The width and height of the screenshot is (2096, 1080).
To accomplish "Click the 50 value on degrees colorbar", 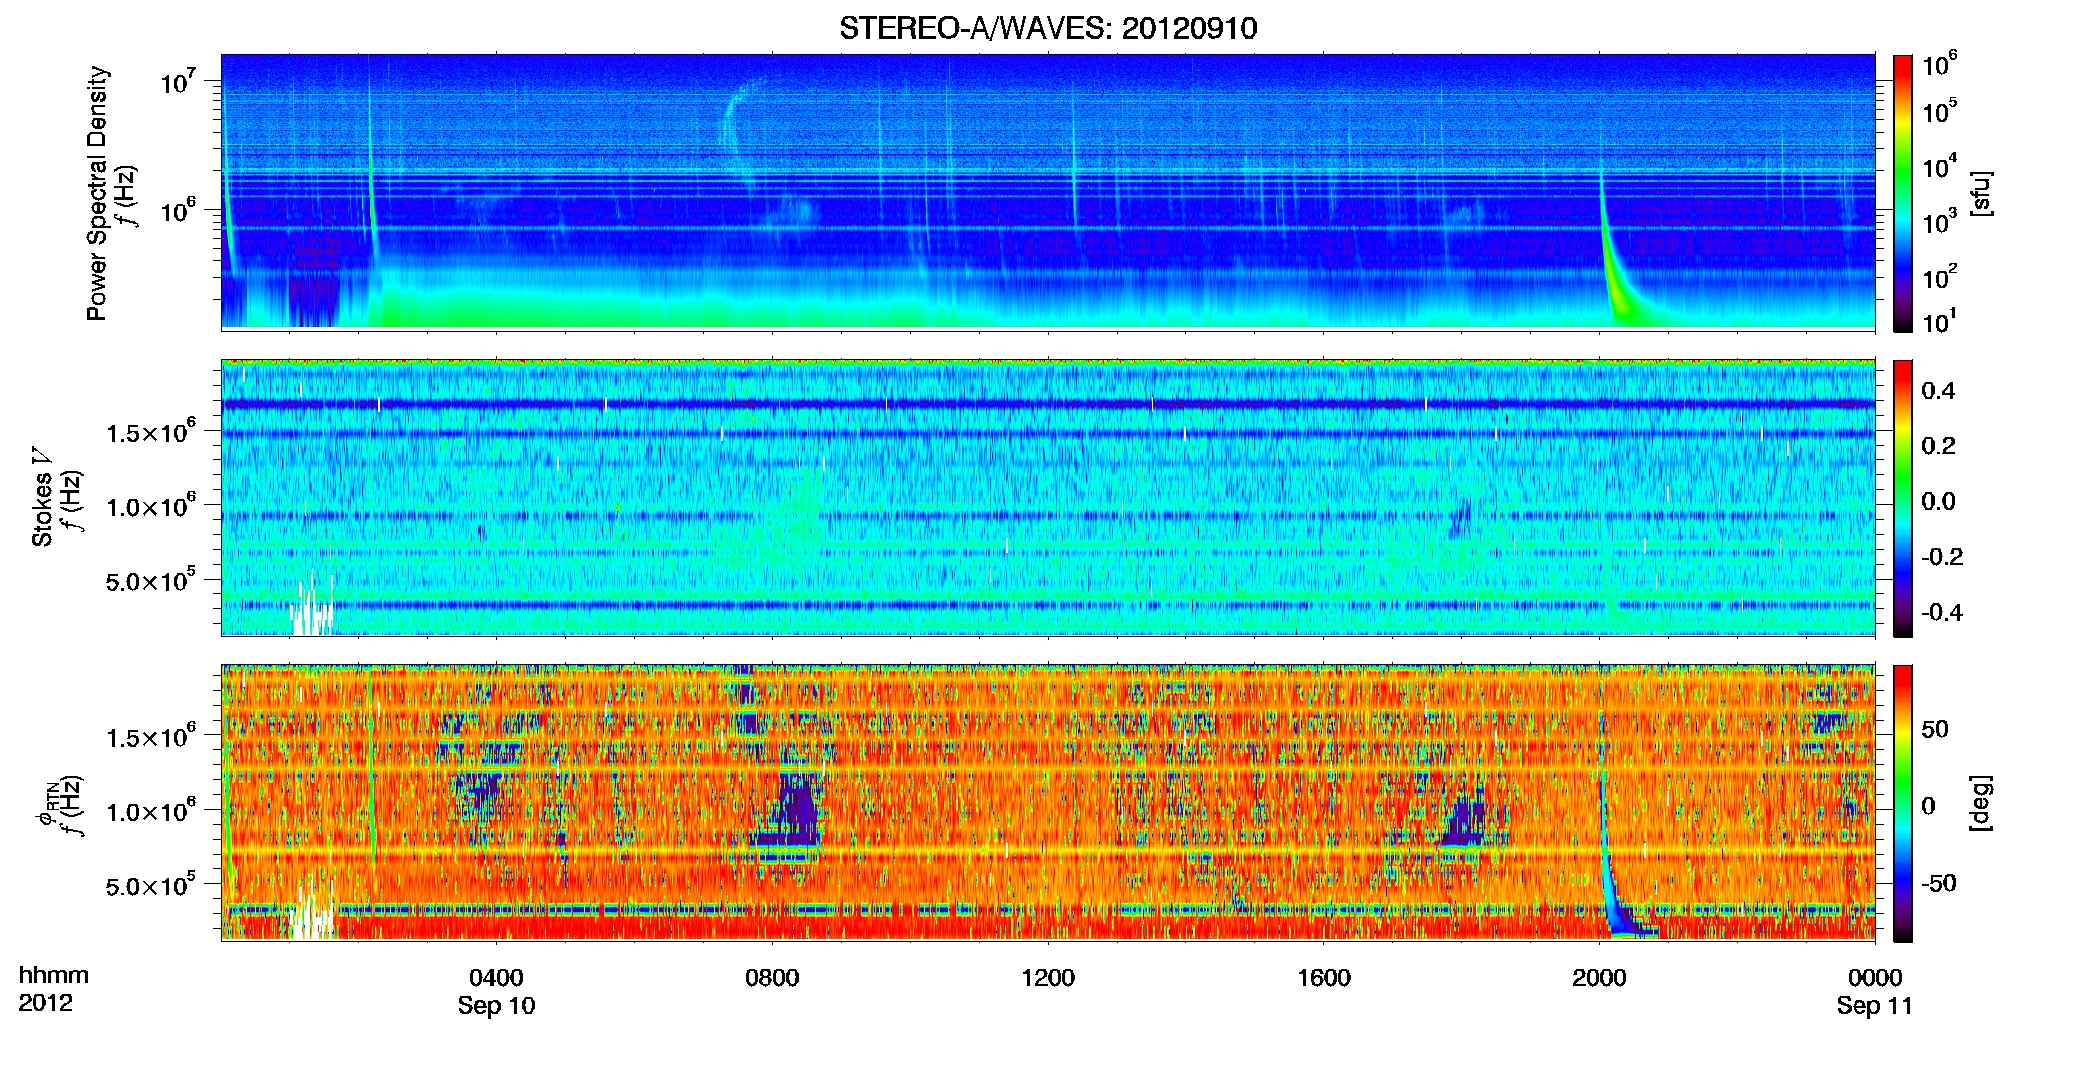I will point(1935,729).
